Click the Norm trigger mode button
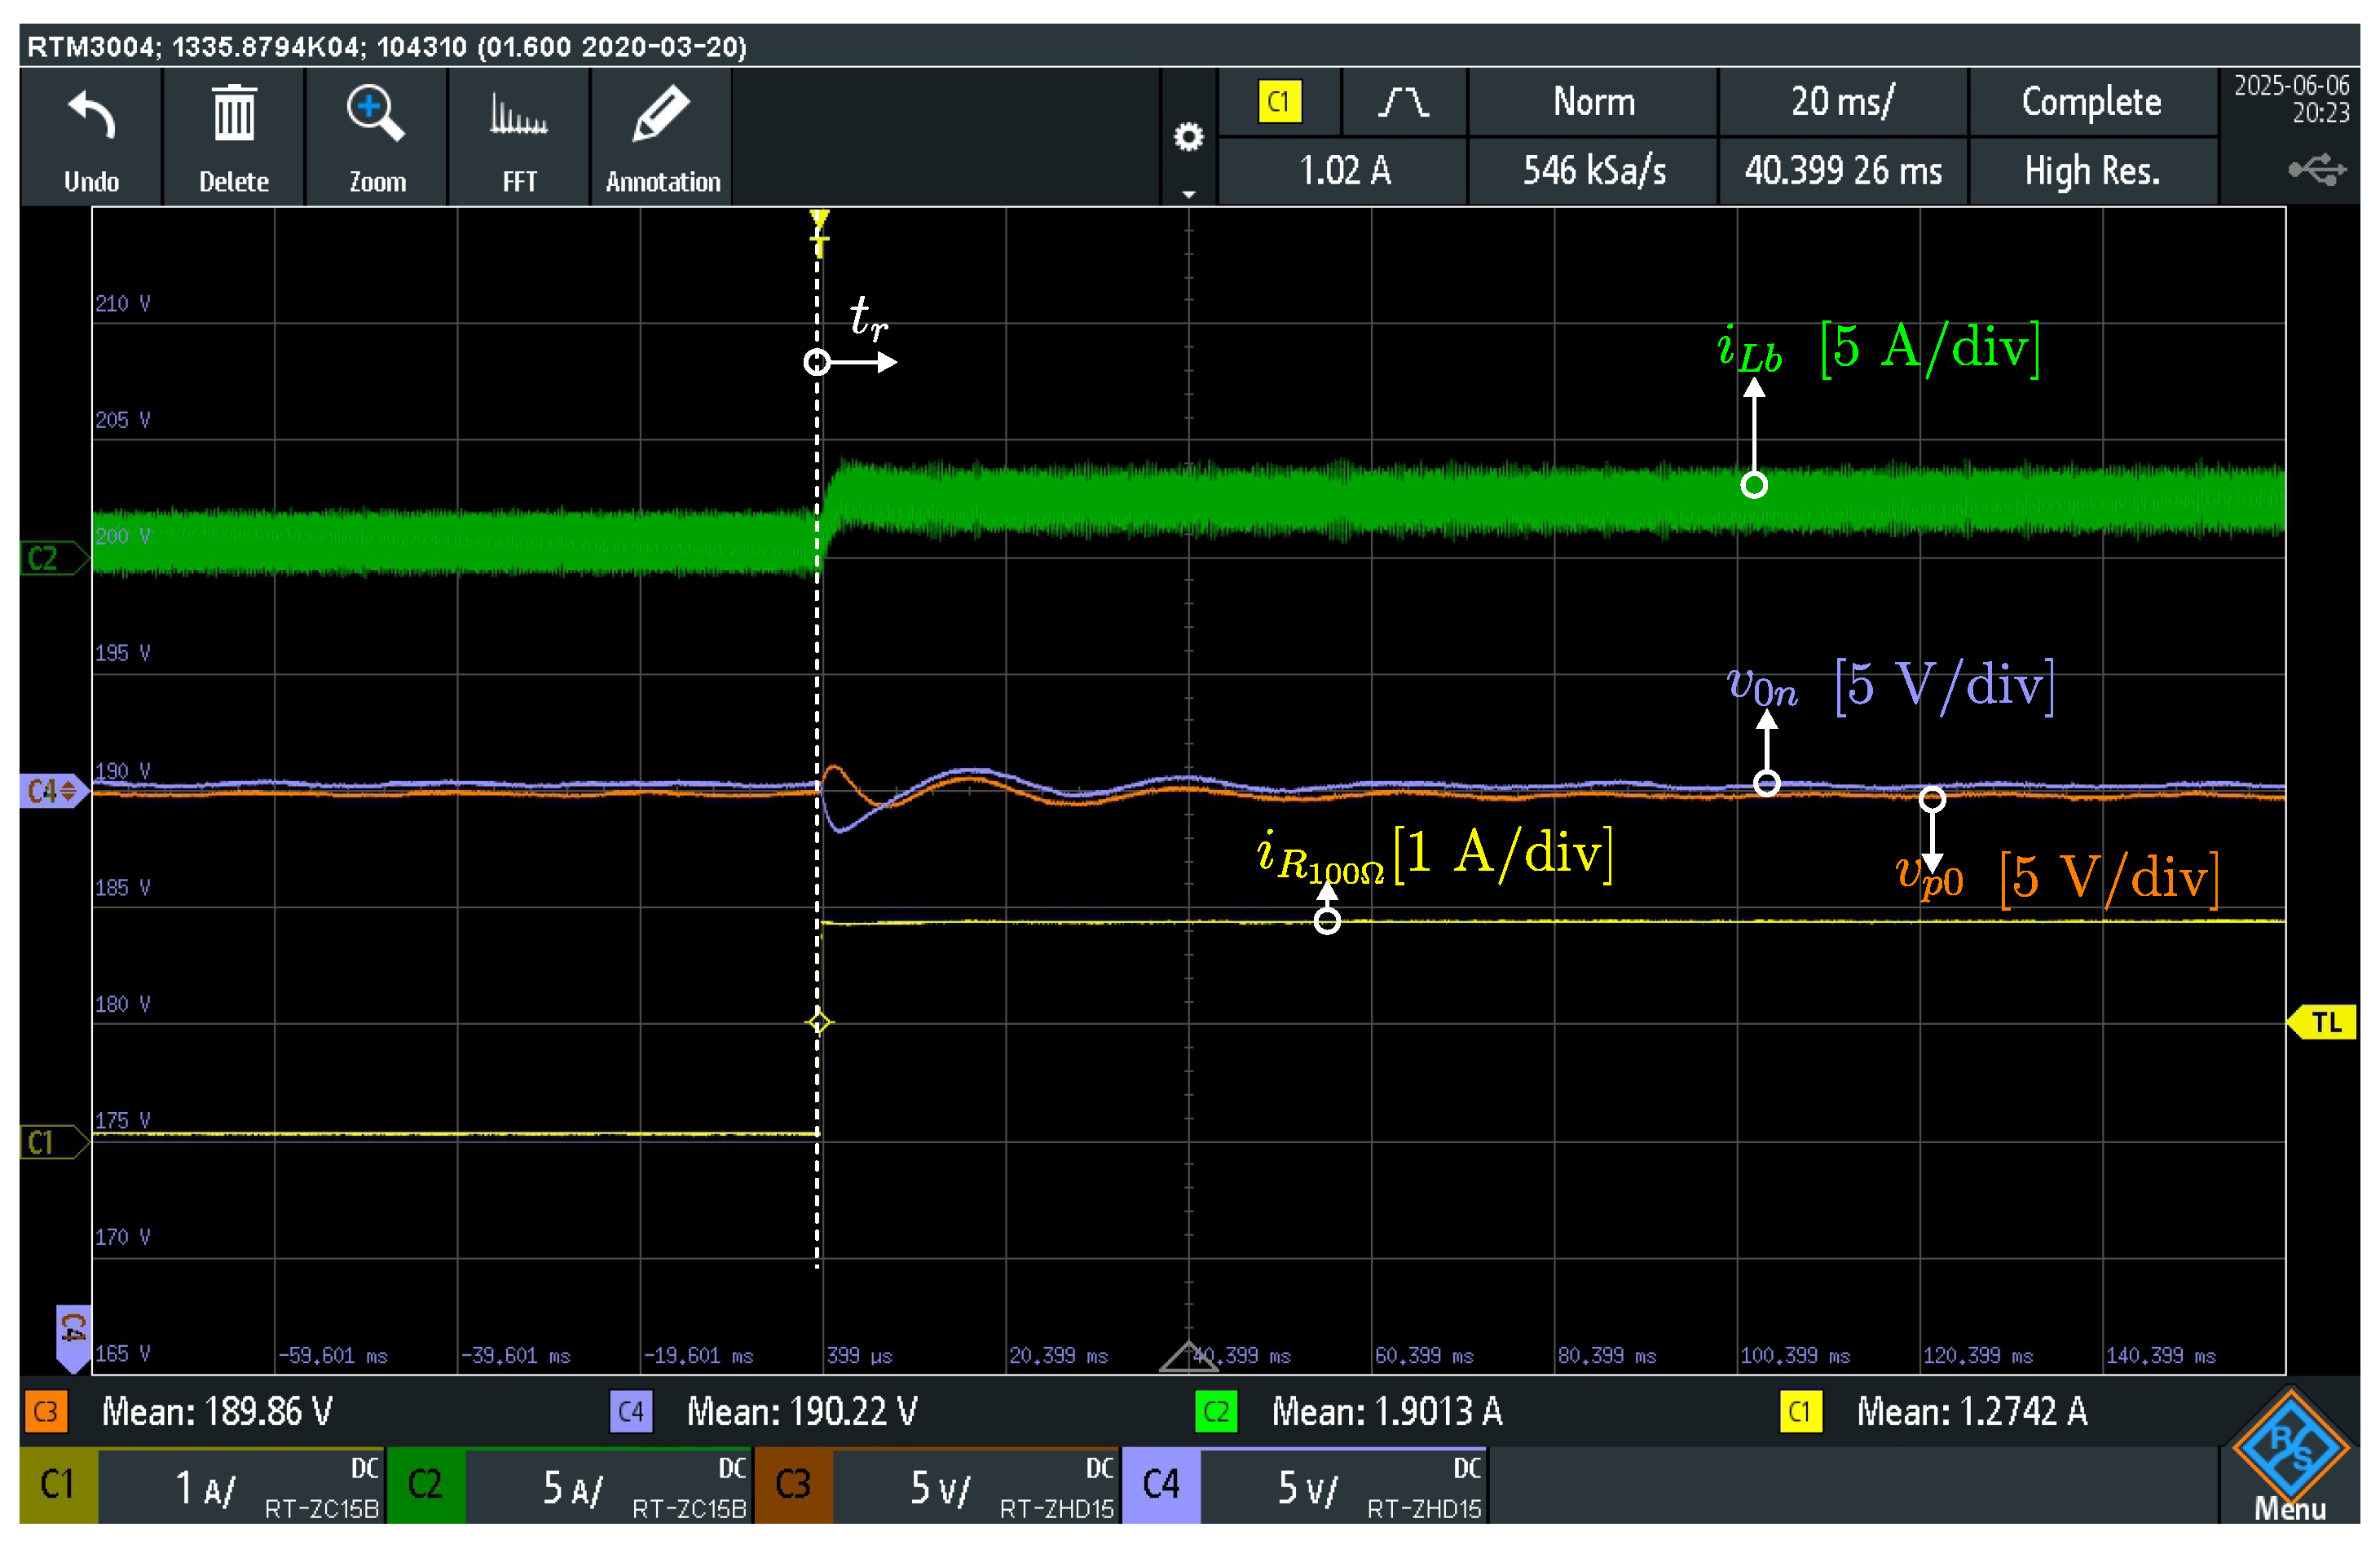 1593,102
